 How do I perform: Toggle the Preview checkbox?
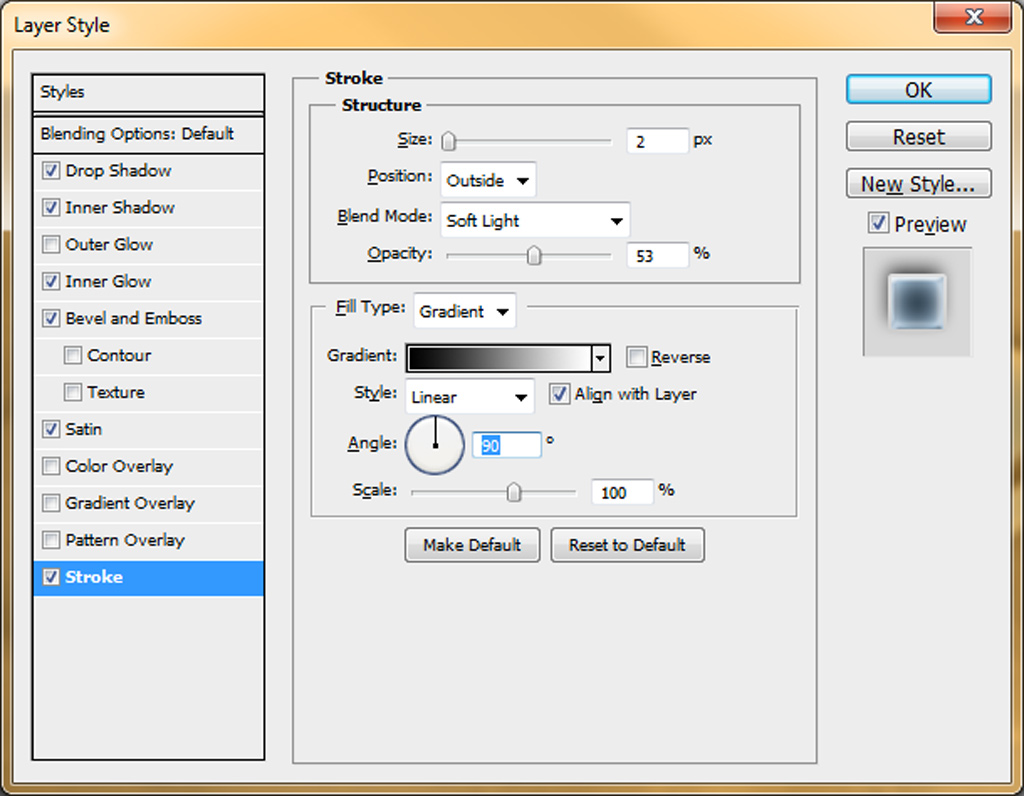878,223
